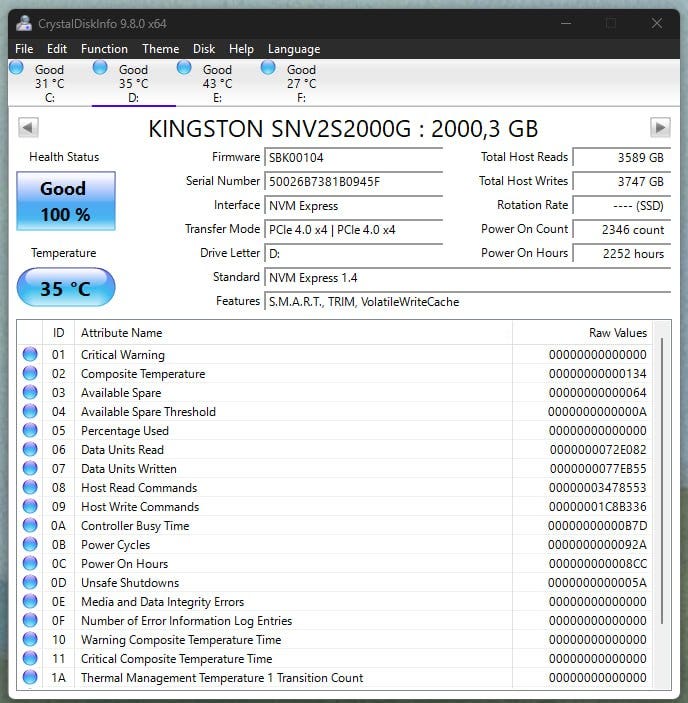Image resolution: width=688 pixels, height=703 pixels.
Task: Click the Attribute Name column header
Action: tap(294, 333)
